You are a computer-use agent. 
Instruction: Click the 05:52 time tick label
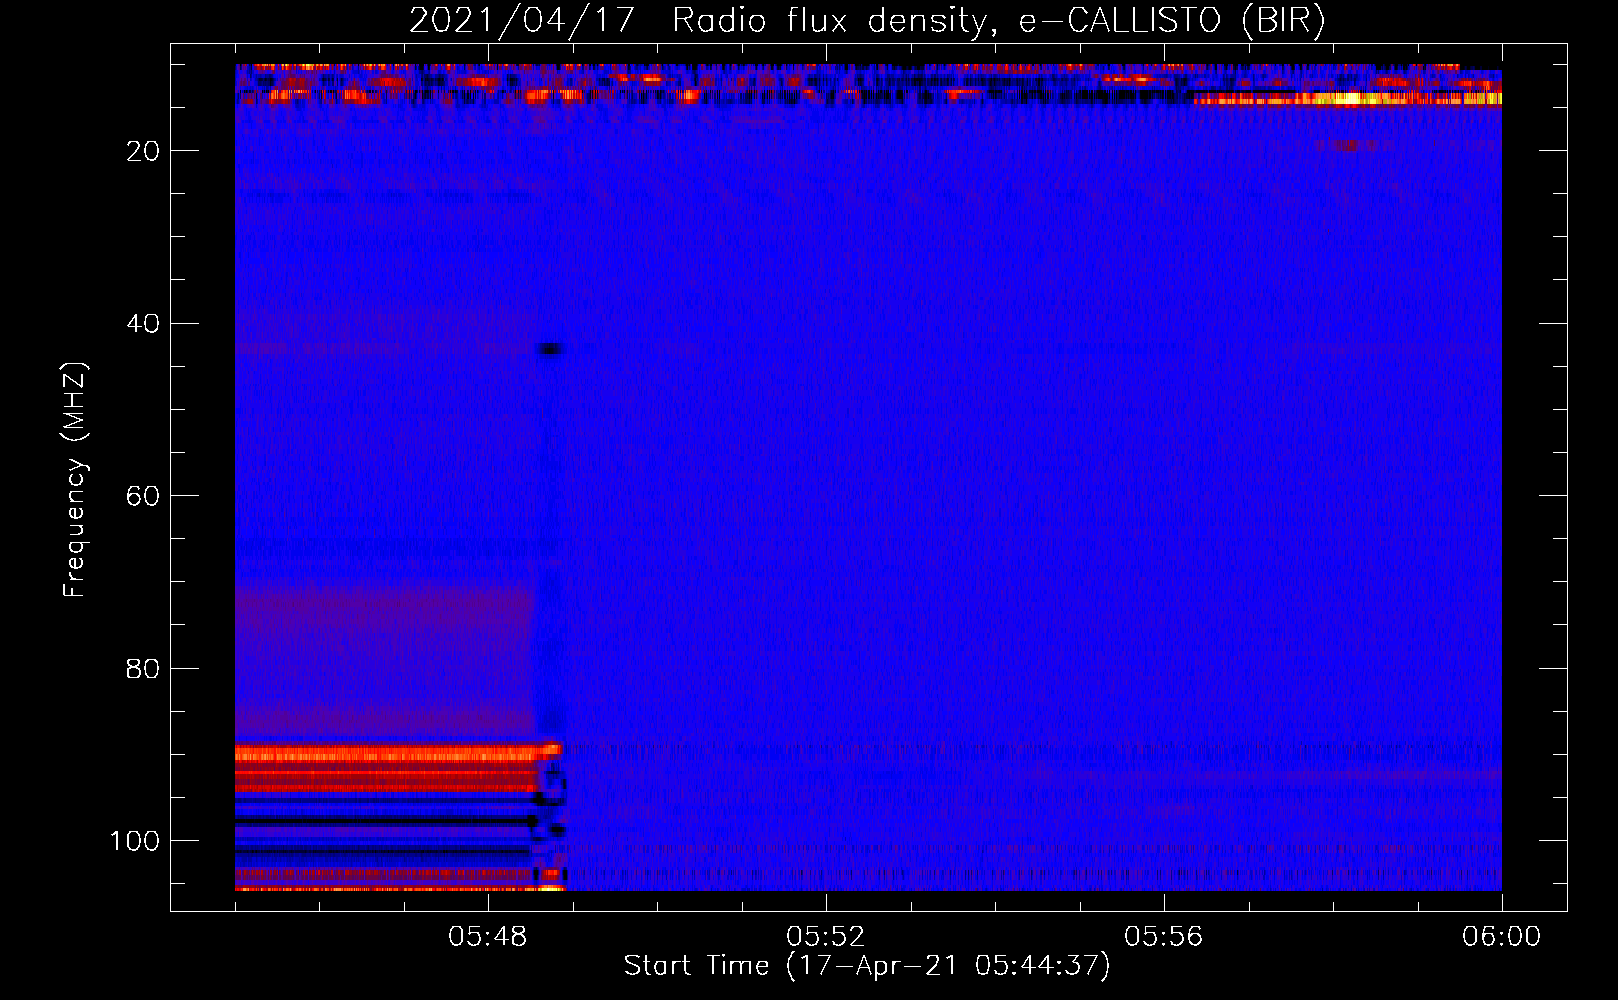(x=826, y=937)
